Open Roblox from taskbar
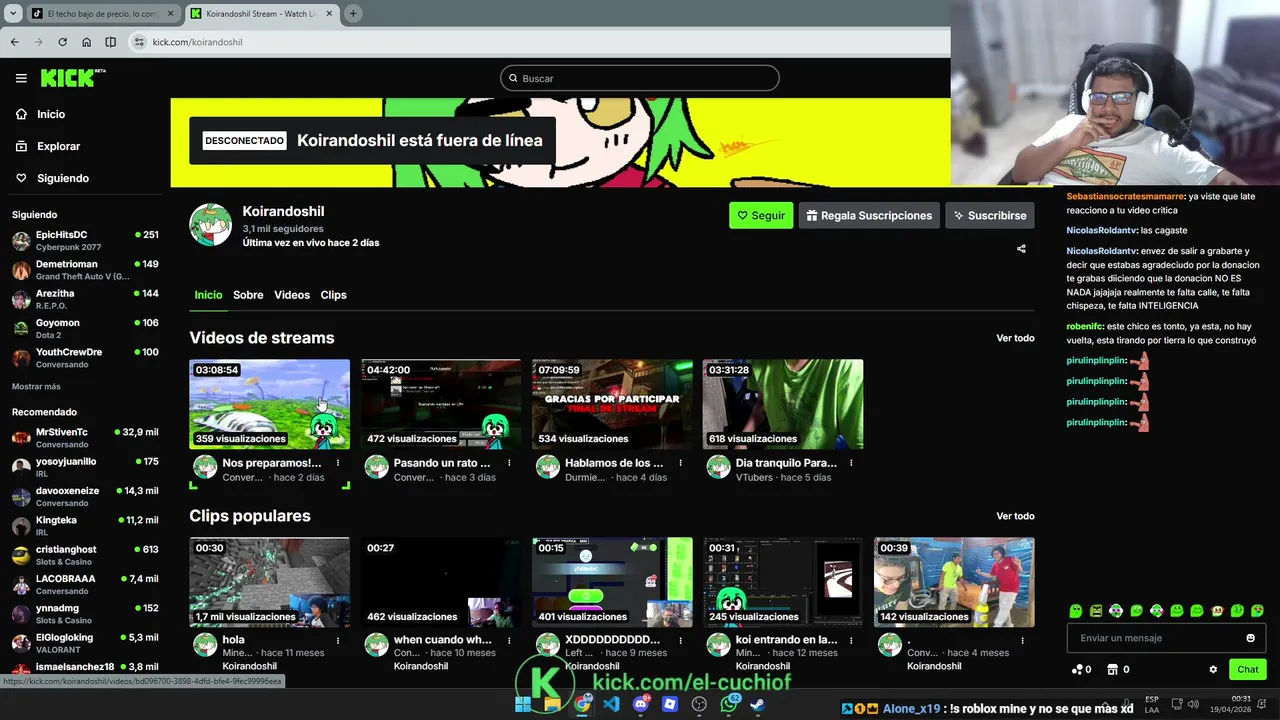Viewport: 1280px width, 720px height. click(x=669, y=704)
